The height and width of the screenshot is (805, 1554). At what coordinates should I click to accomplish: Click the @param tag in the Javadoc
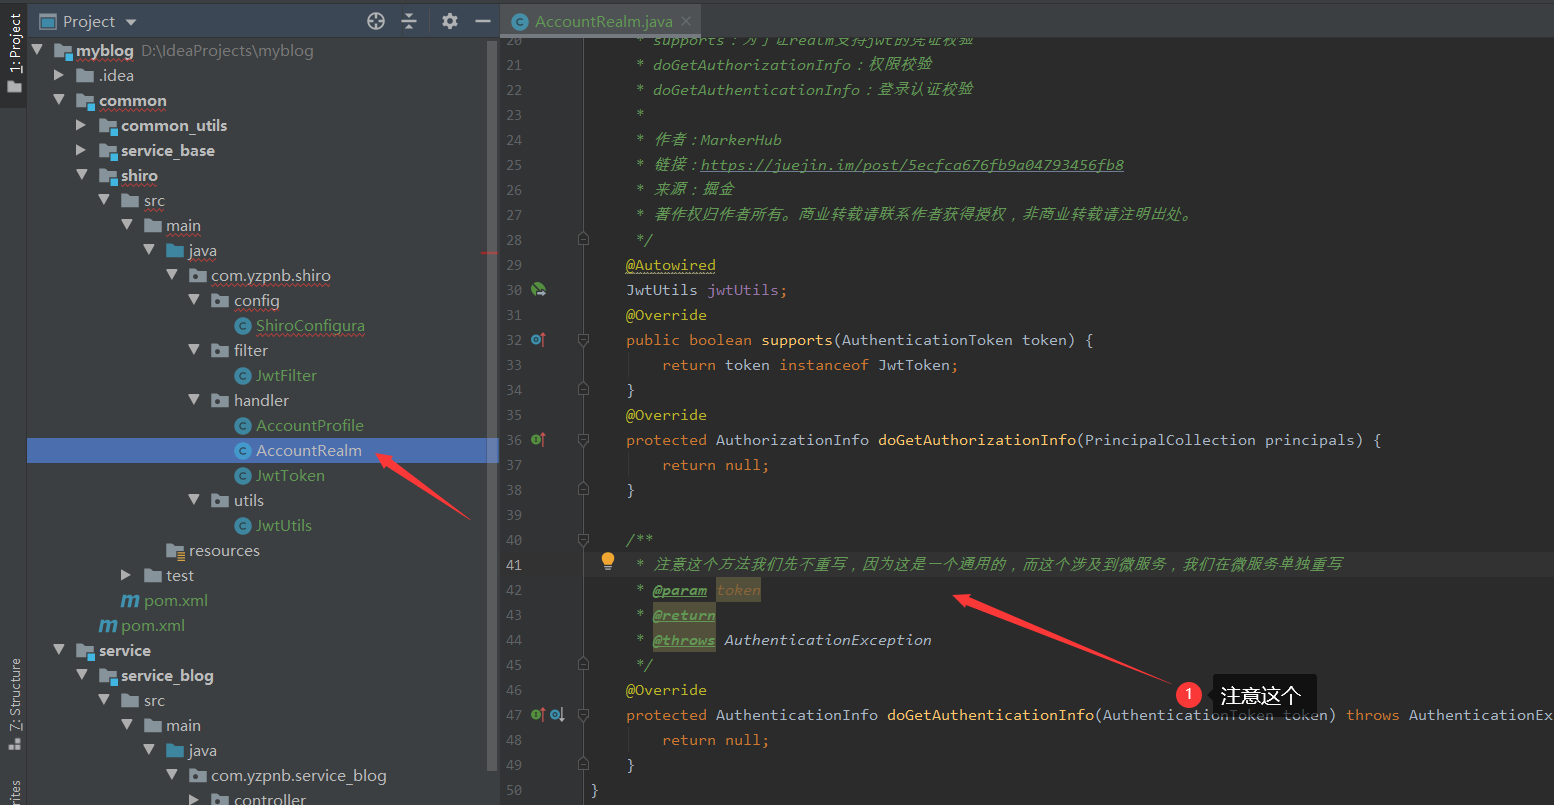coord(681,589)
